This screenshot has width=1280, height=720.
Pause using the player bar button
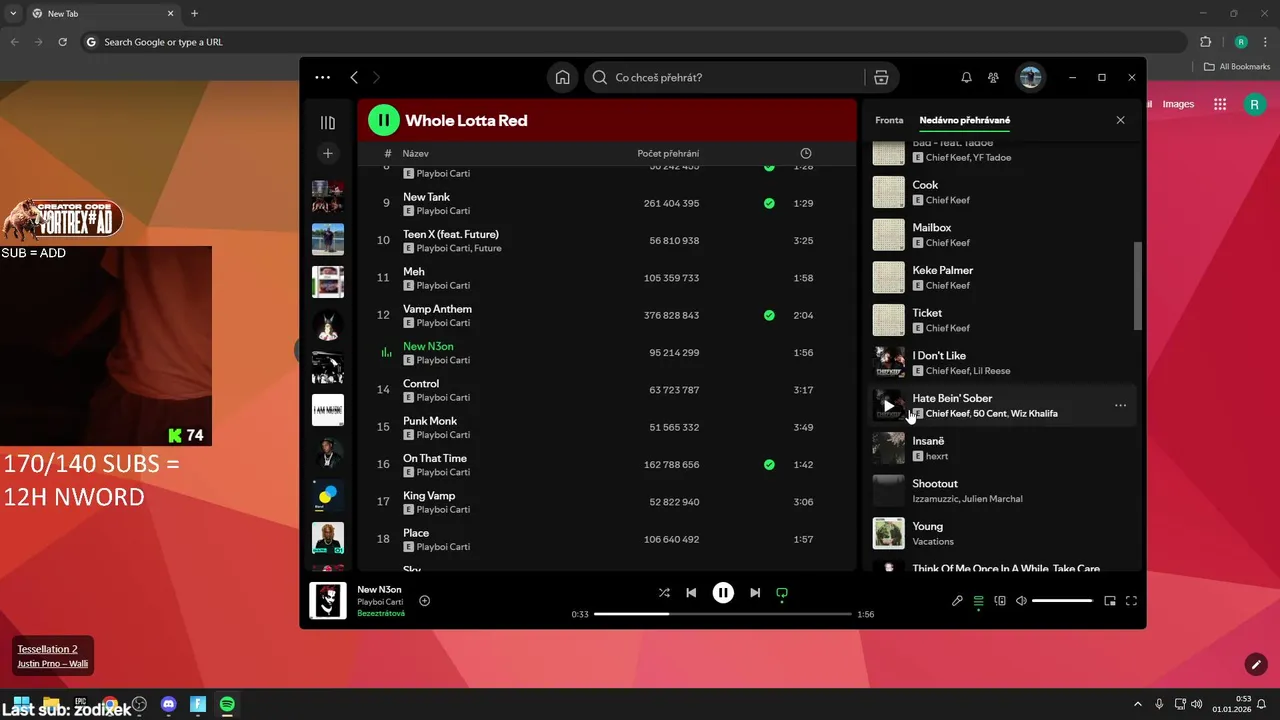coord(723,593)
